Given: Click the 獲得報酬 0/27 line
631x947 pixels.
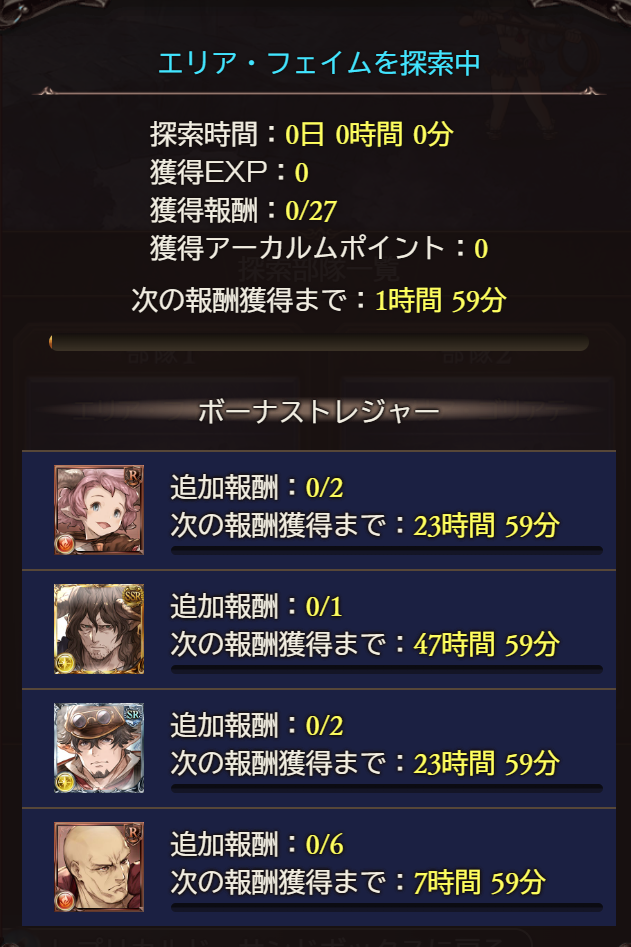Looking at the screenshot, I should pyautogui.click(x=243, y=210).
